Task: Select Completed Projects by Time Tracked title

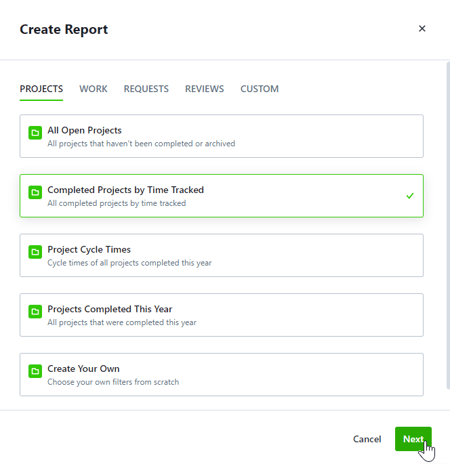Action: (126, 190)
